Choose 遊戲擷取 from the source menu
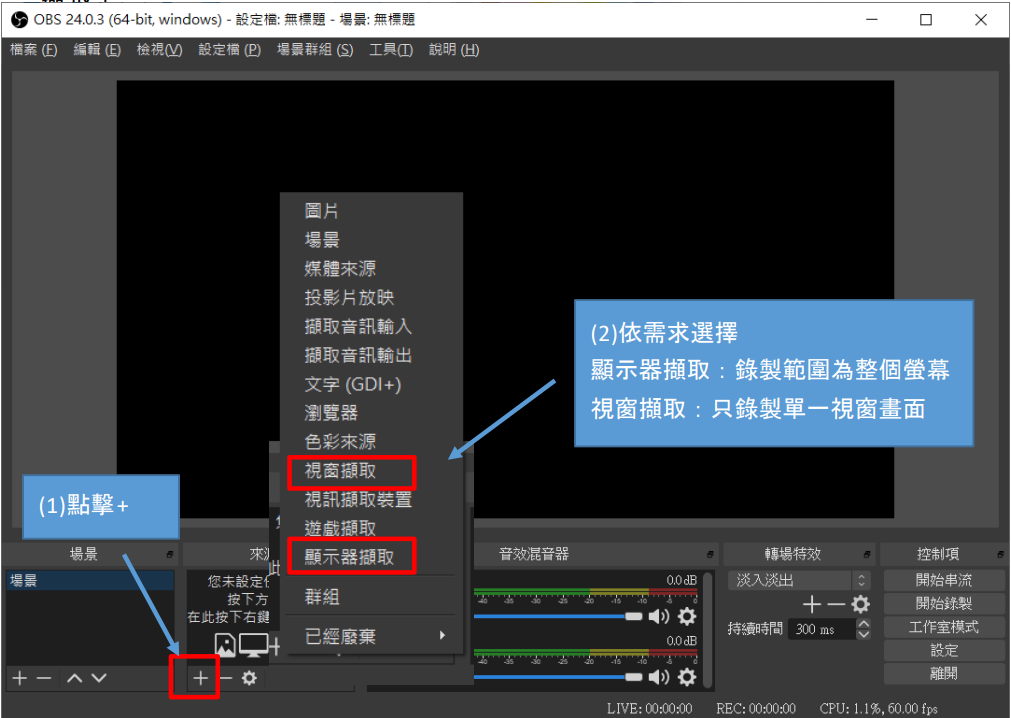Viewport: 1011px width, 718px height. point(371,529)
